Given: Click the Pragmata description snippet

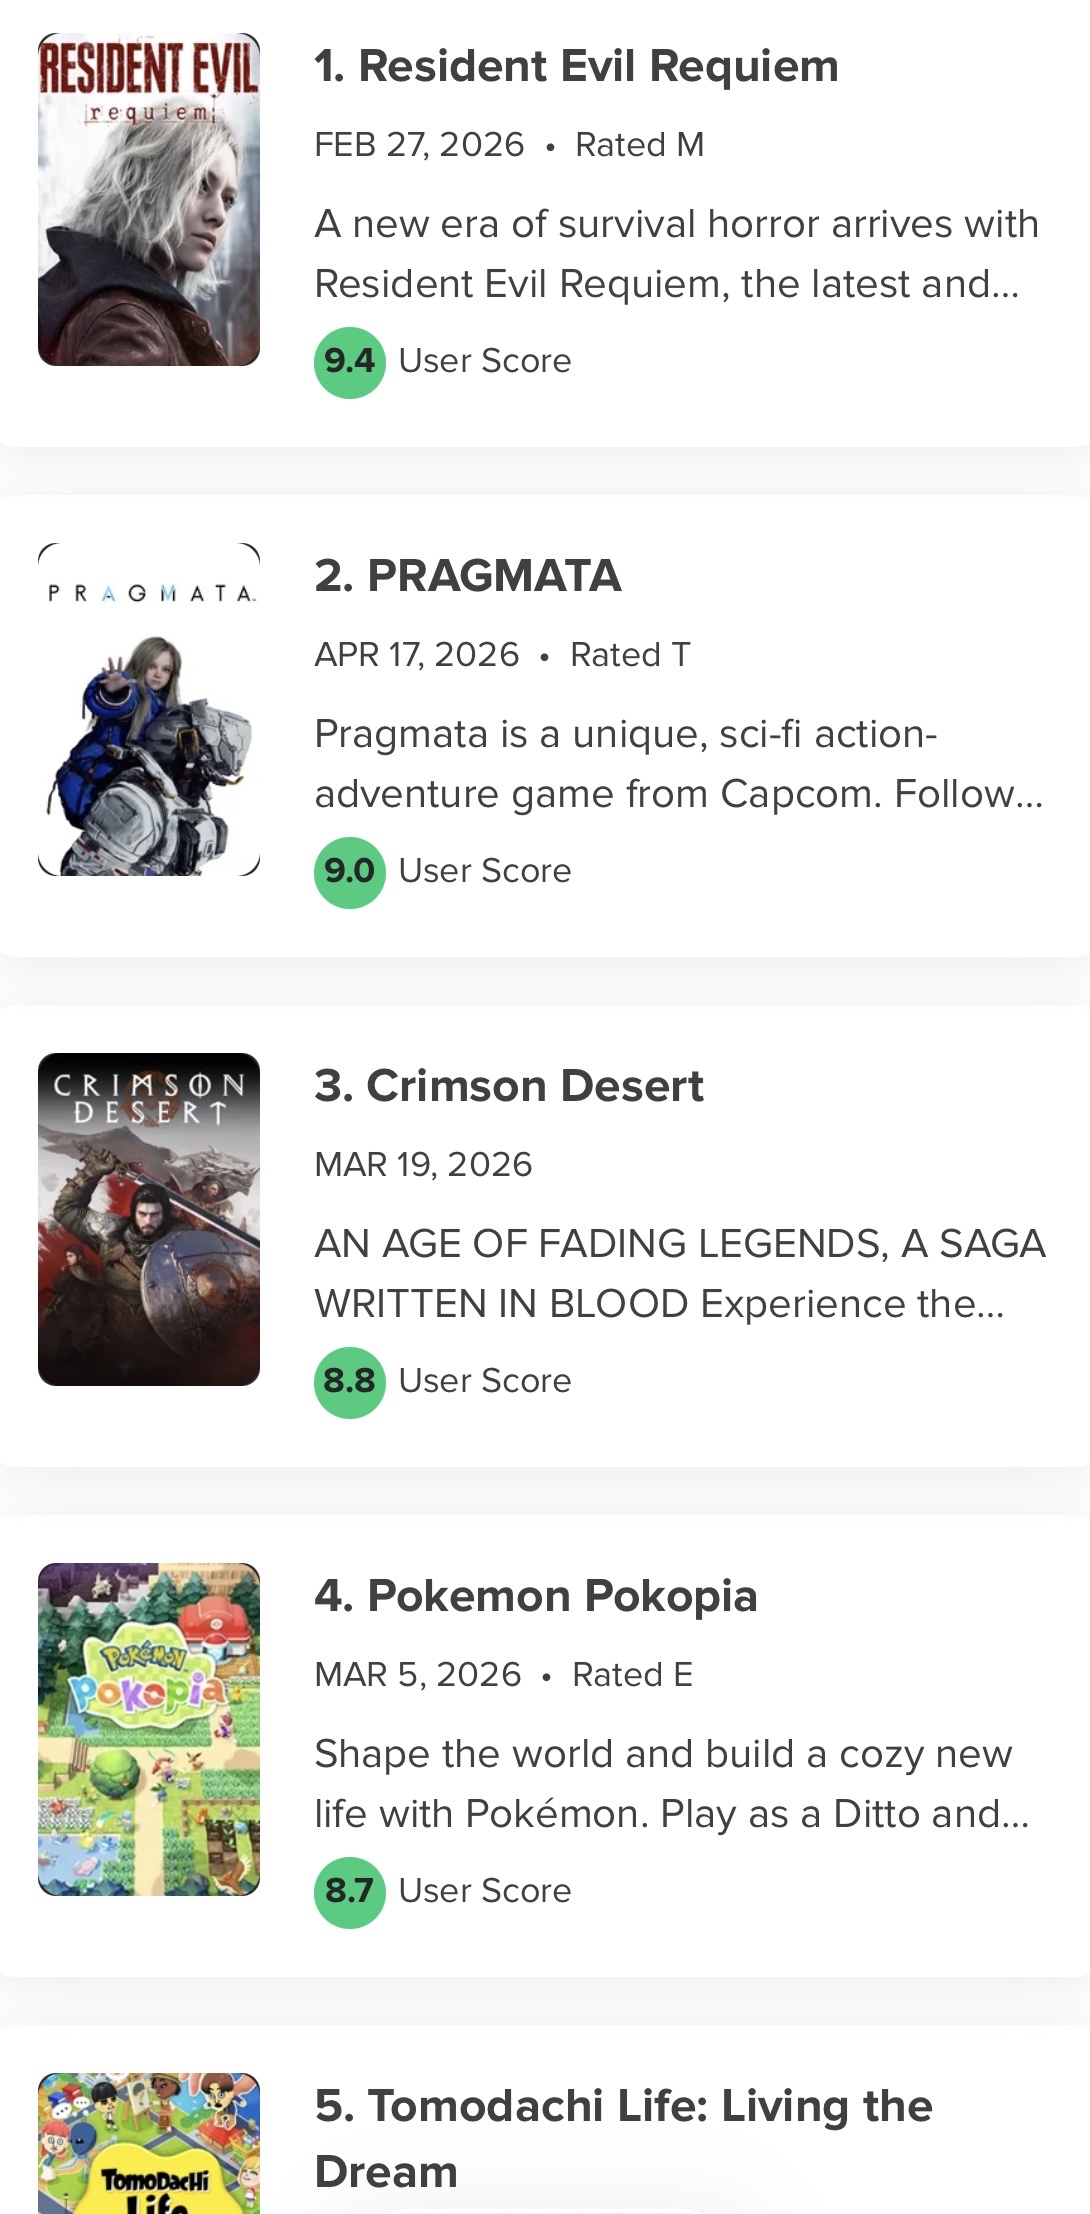Looking at the screenshot, I should (x=678, y=764).
